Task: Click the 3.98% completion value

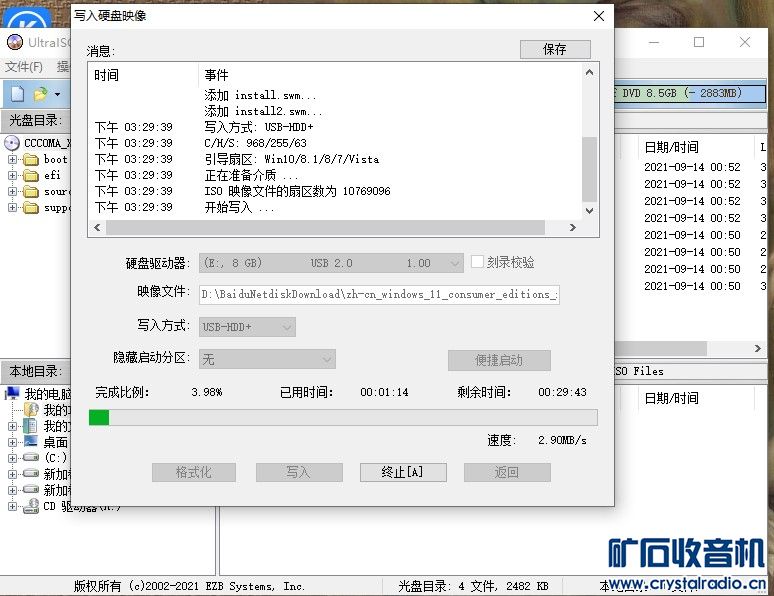Action: 206,392
